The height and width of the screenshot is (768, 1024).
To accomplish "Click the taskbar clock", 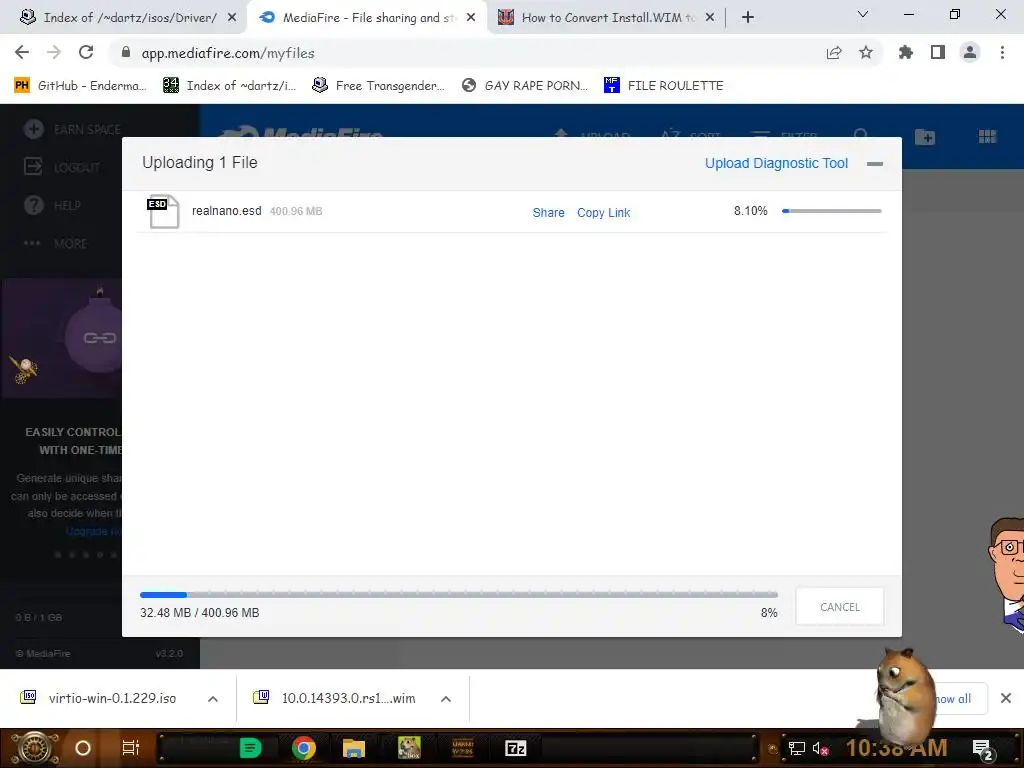I will pos(896,748).
